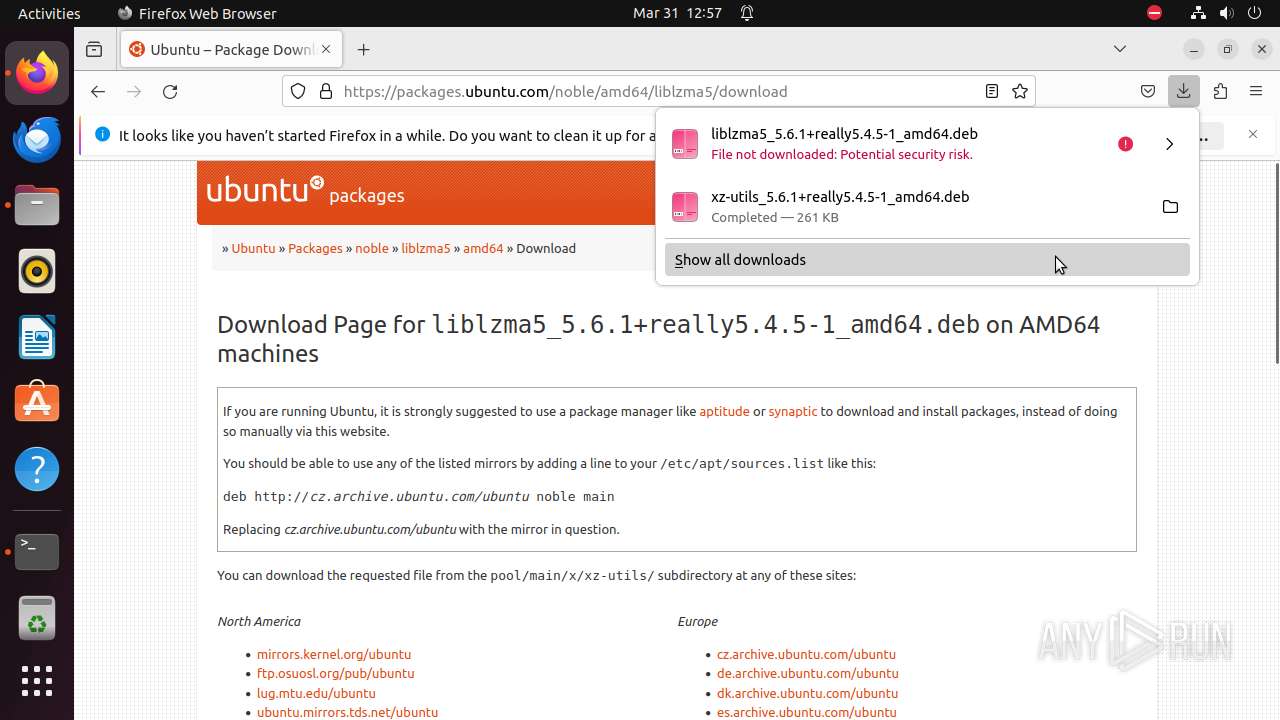The width and height of the screenshot is (1280, 720).
Task: Dismiss the Firefox refresh notification bar
Action: 1253,134
